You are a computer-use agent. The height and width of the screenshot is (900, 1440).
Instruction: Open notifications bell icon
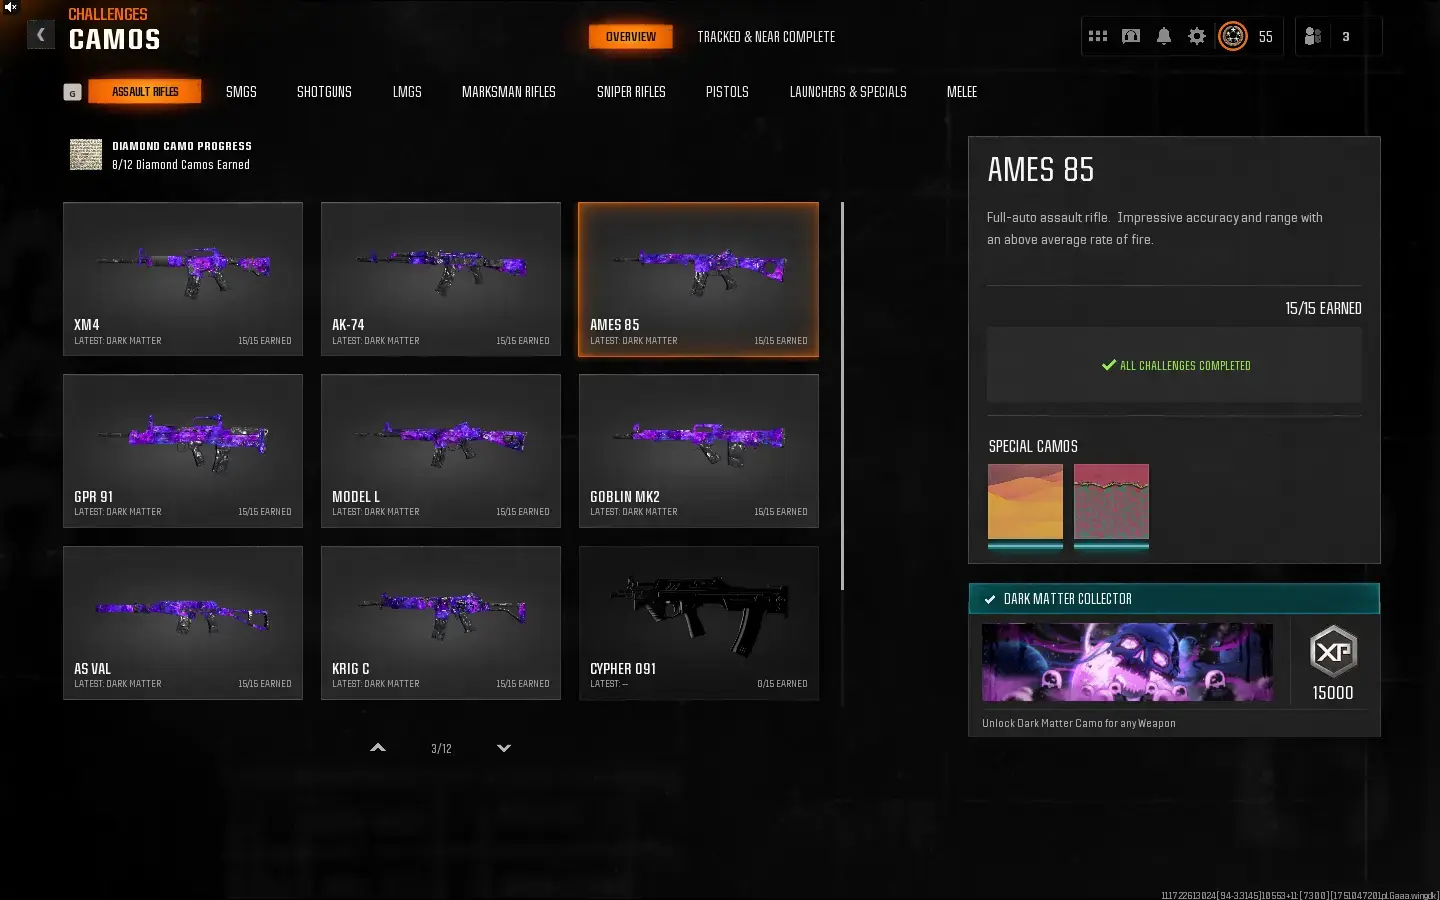point(1164,36)
